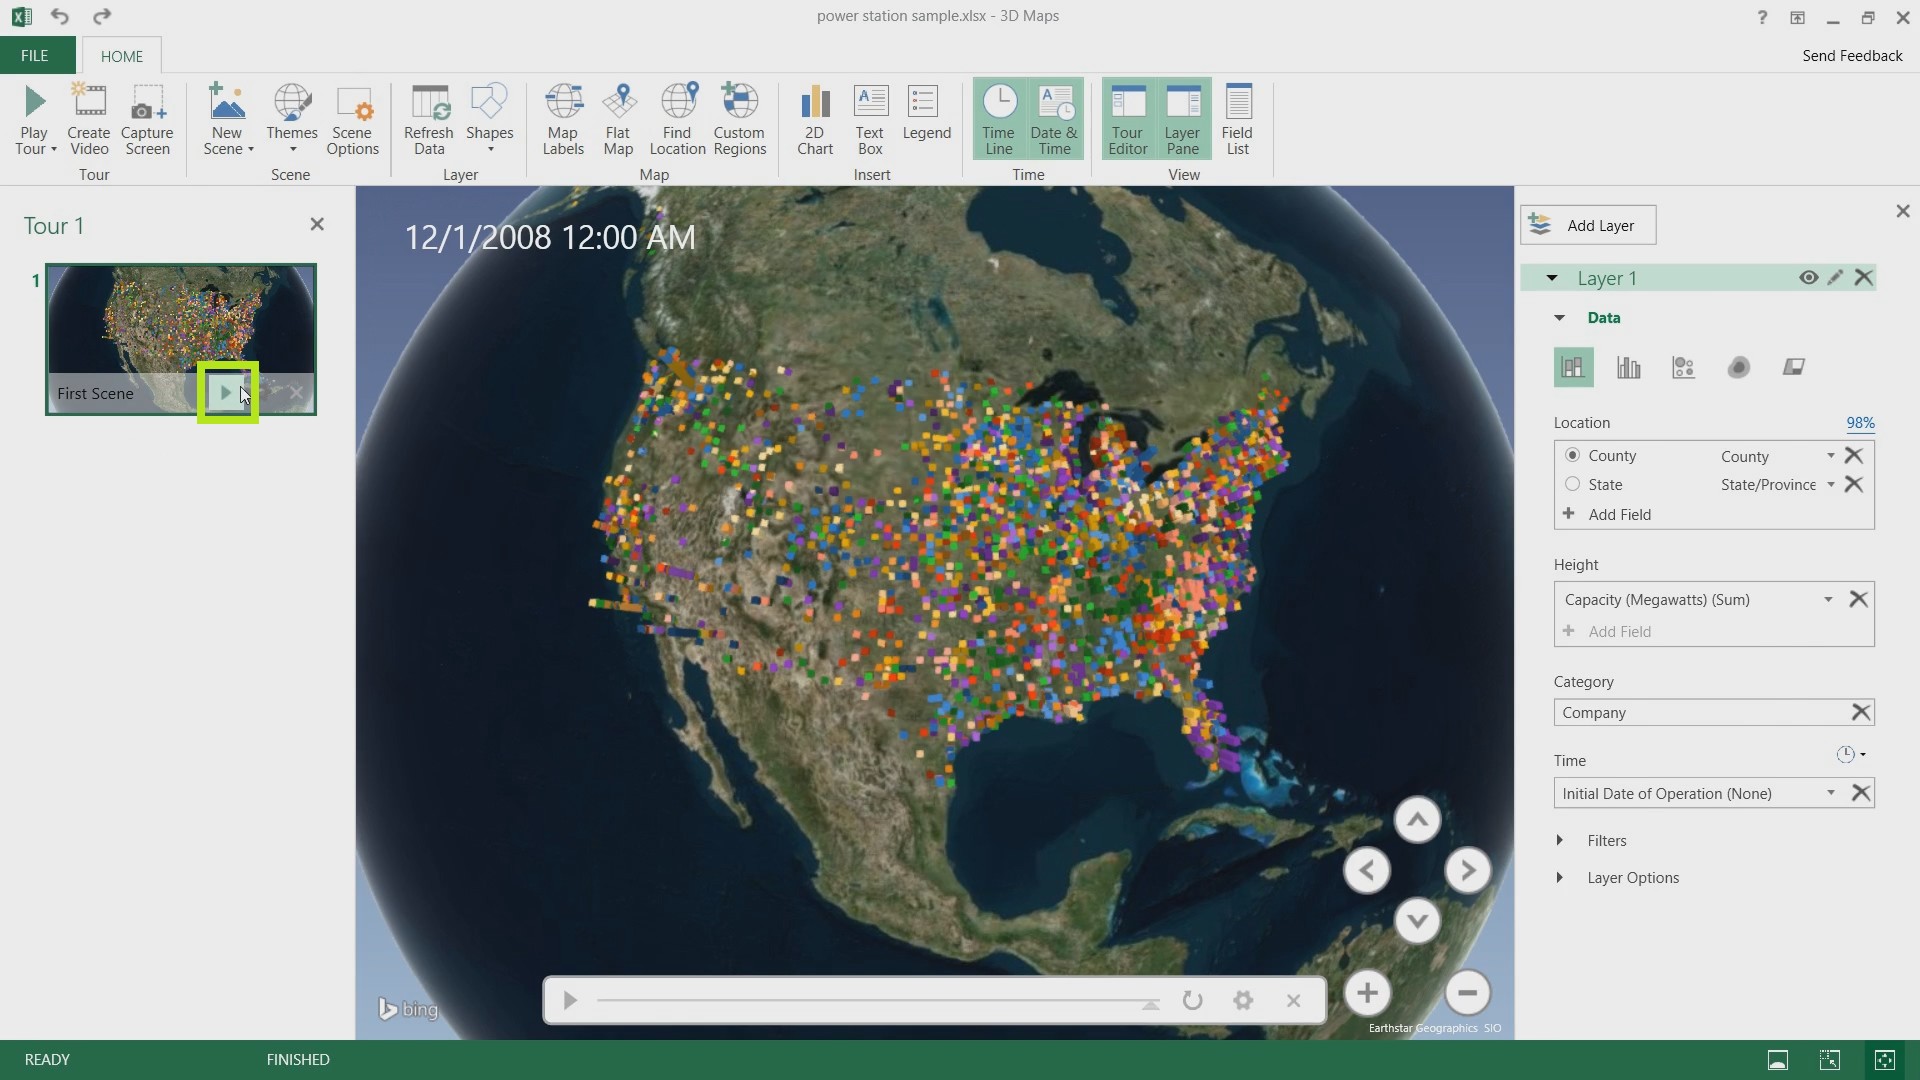
Task: Click the Date & Time tool
Action: (1055, 117)
